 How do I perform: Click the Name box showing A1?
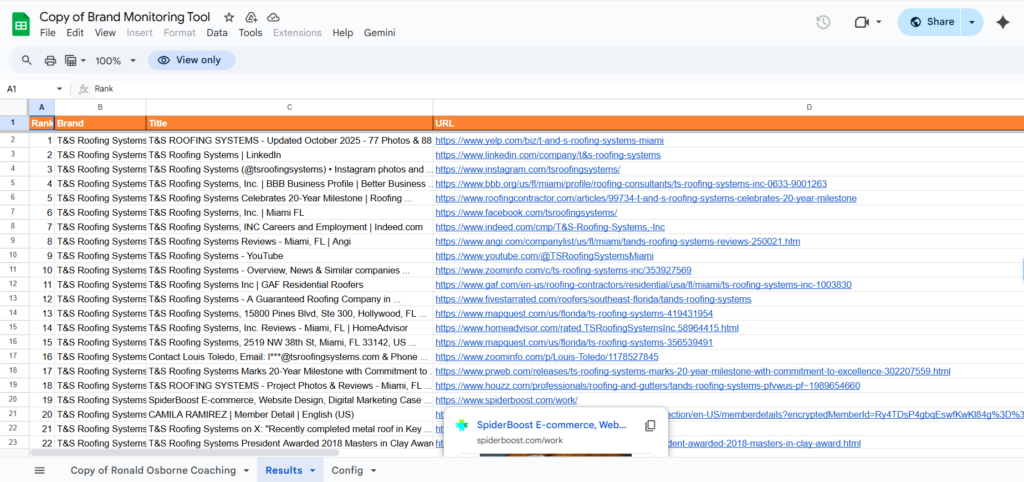pyautogui.click(x=30, y=89)
